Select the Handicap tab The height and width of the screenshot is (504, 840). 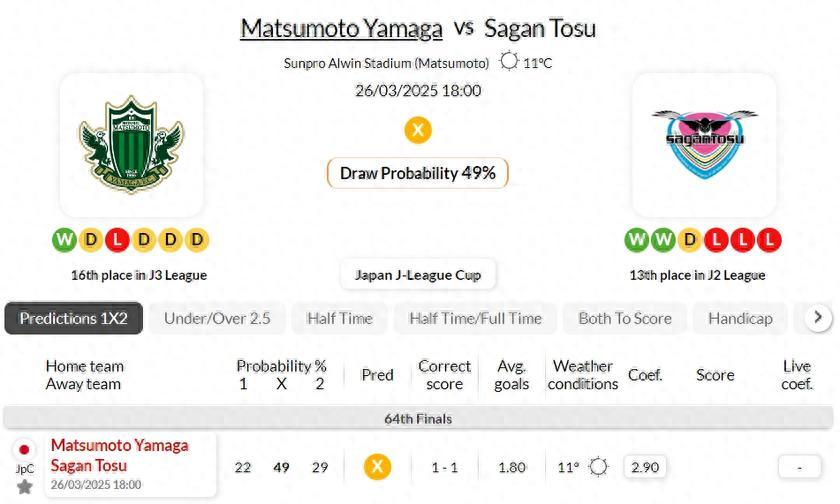pos(740,318)
